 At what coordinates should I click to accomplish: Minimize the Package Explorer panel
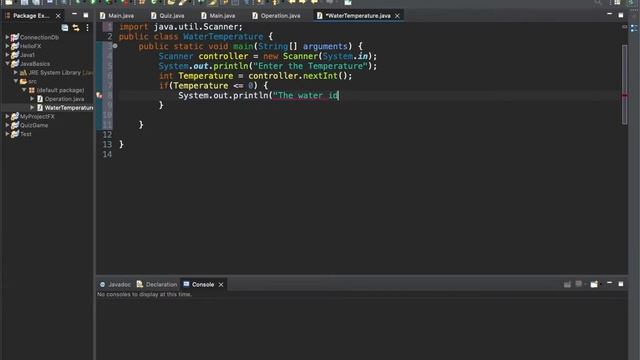click(74, 15)
